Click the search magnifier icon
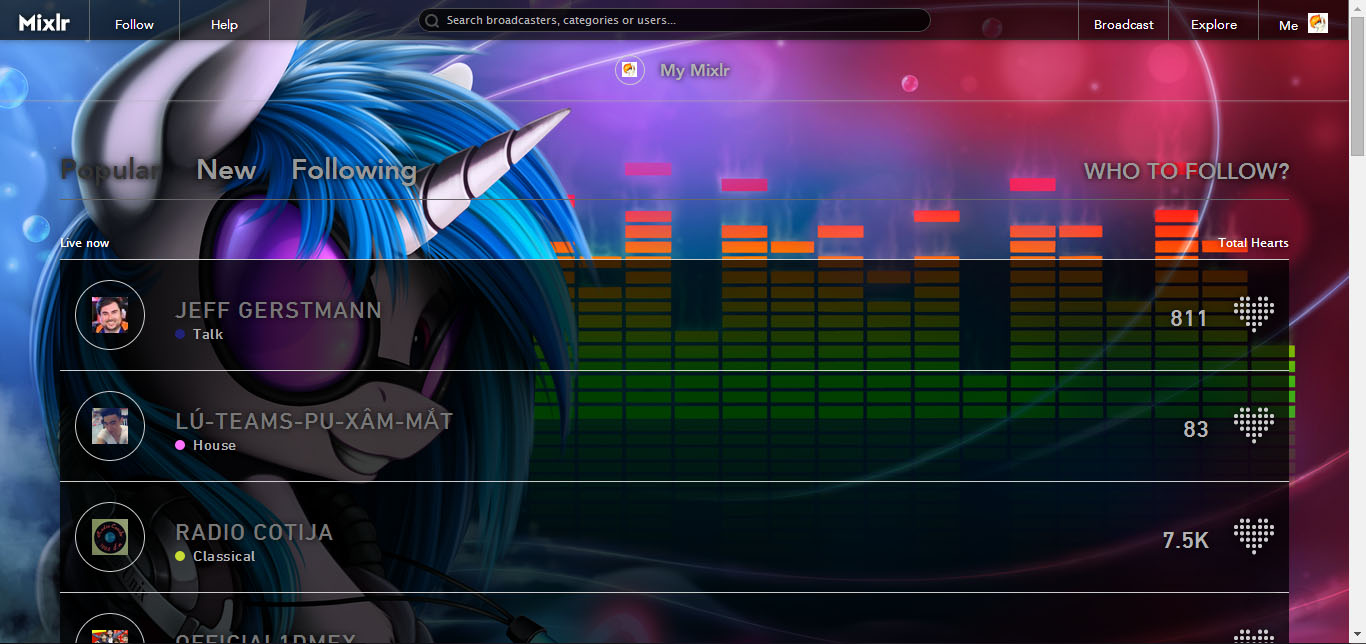1366x644 pixels. coord(432,20)
